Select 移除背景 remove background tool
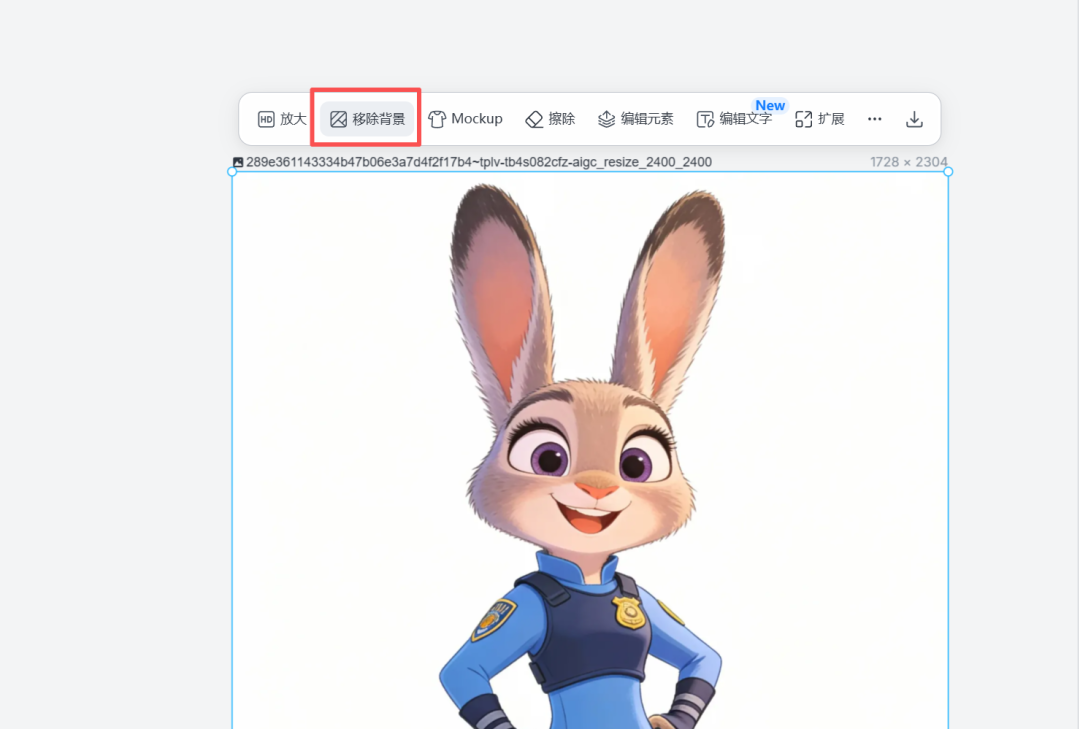 pyautogui.click(x=367, y=119)
